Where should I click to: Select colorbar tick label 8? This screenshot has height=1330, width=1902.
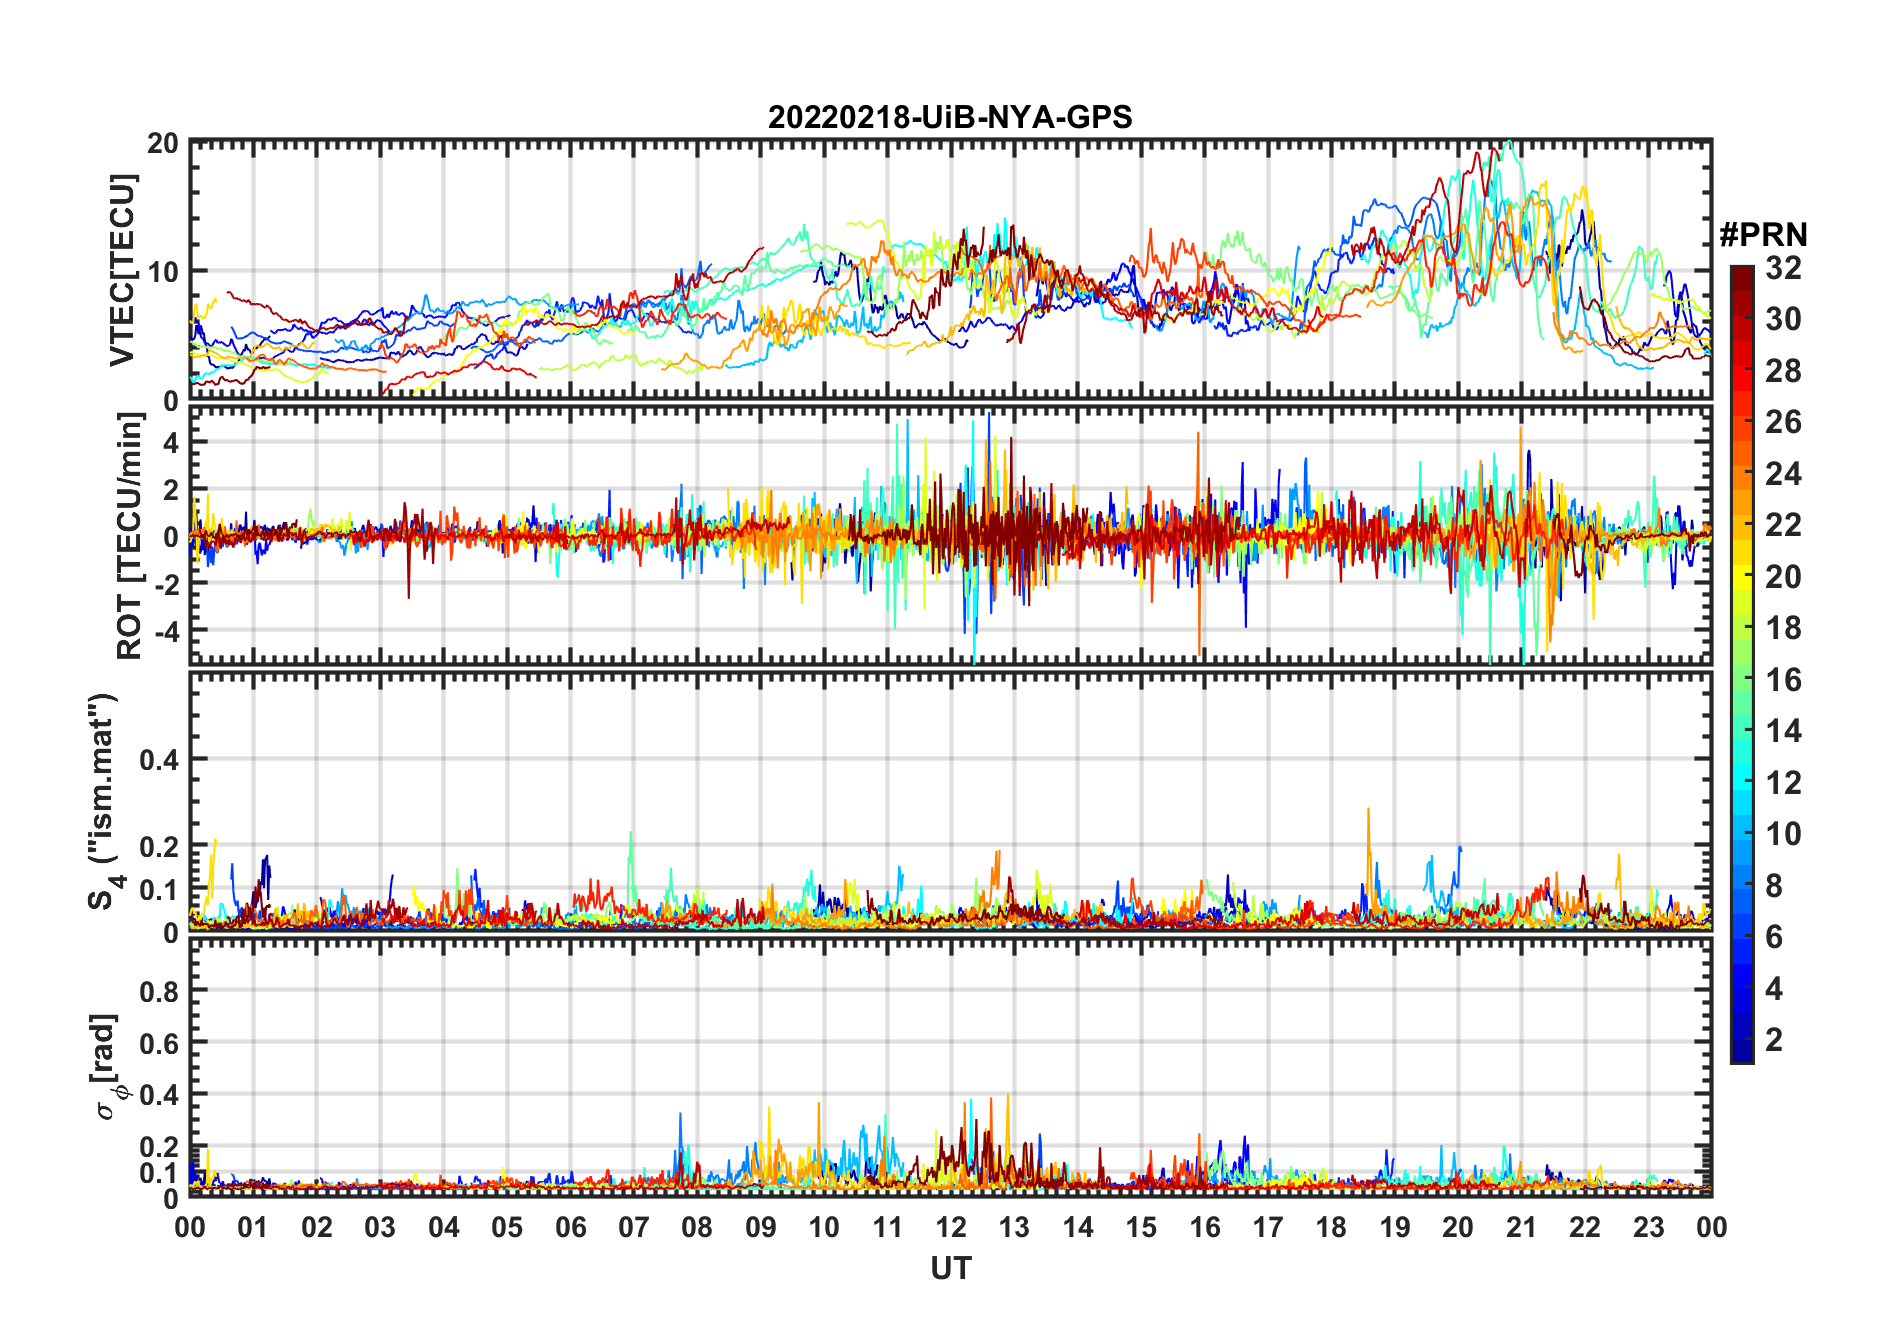(x=1774, y=886)
